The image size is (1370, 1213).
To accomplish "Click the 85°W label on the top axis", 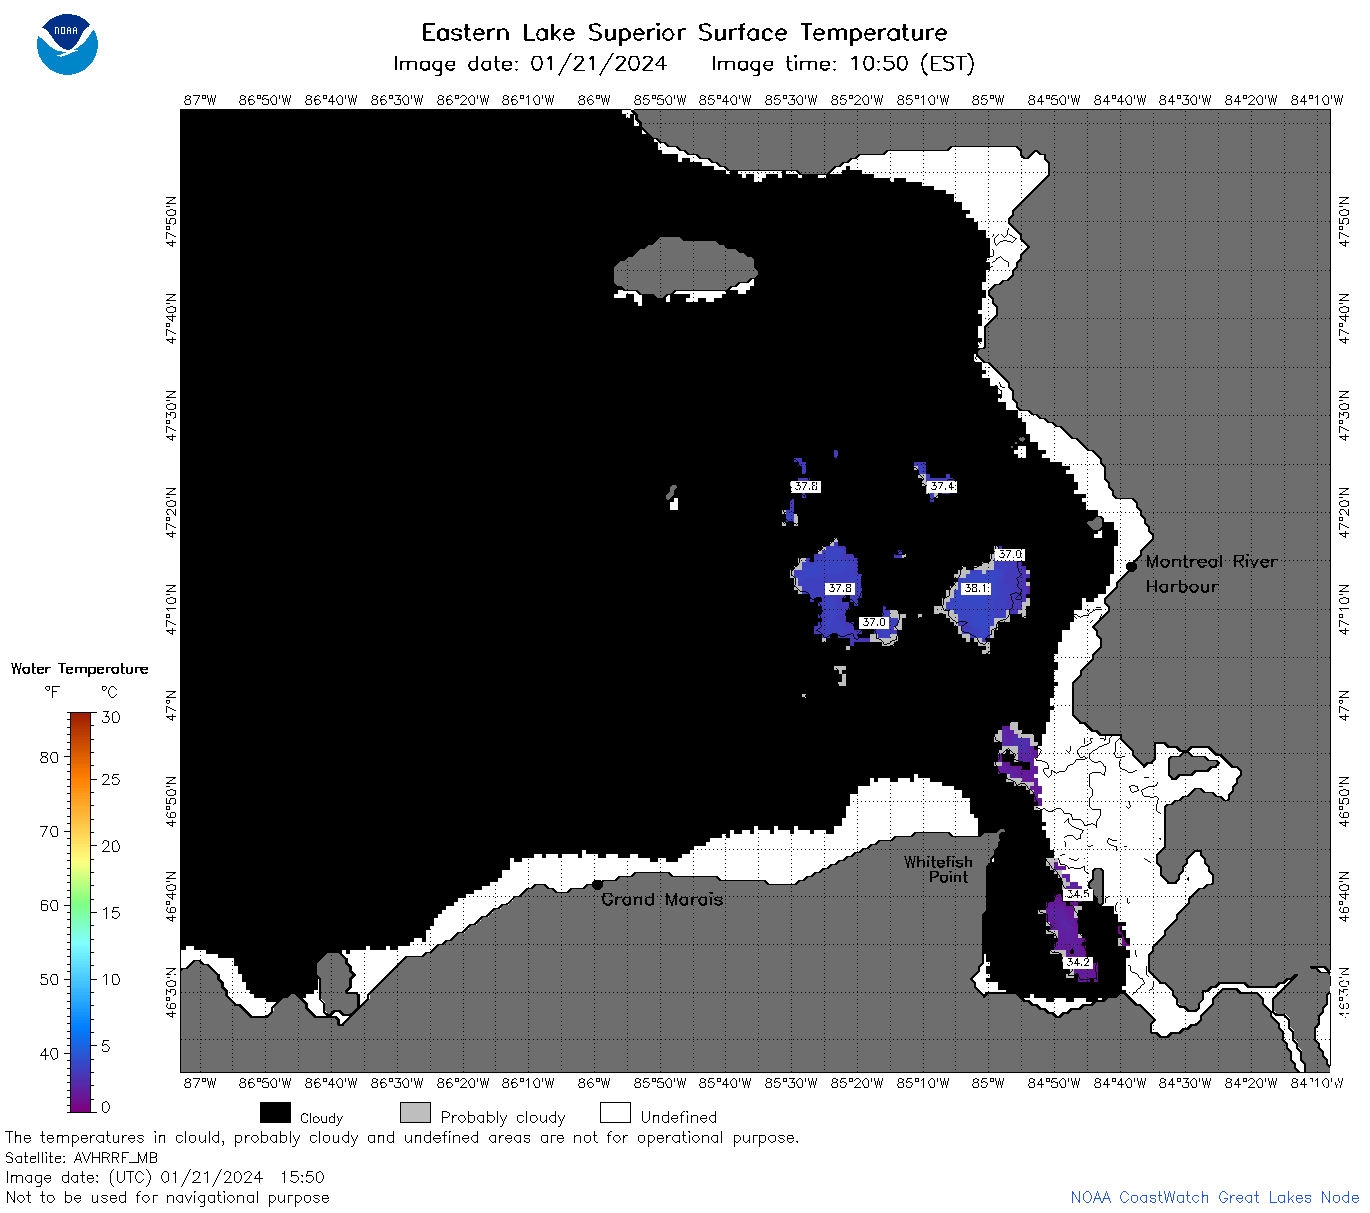I will (x=988, y=100).
